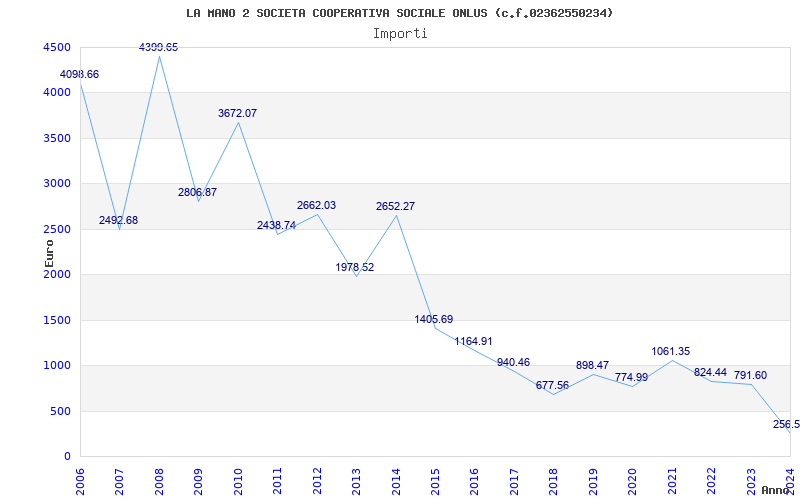Select data label 2662.03

click(316, 205)
